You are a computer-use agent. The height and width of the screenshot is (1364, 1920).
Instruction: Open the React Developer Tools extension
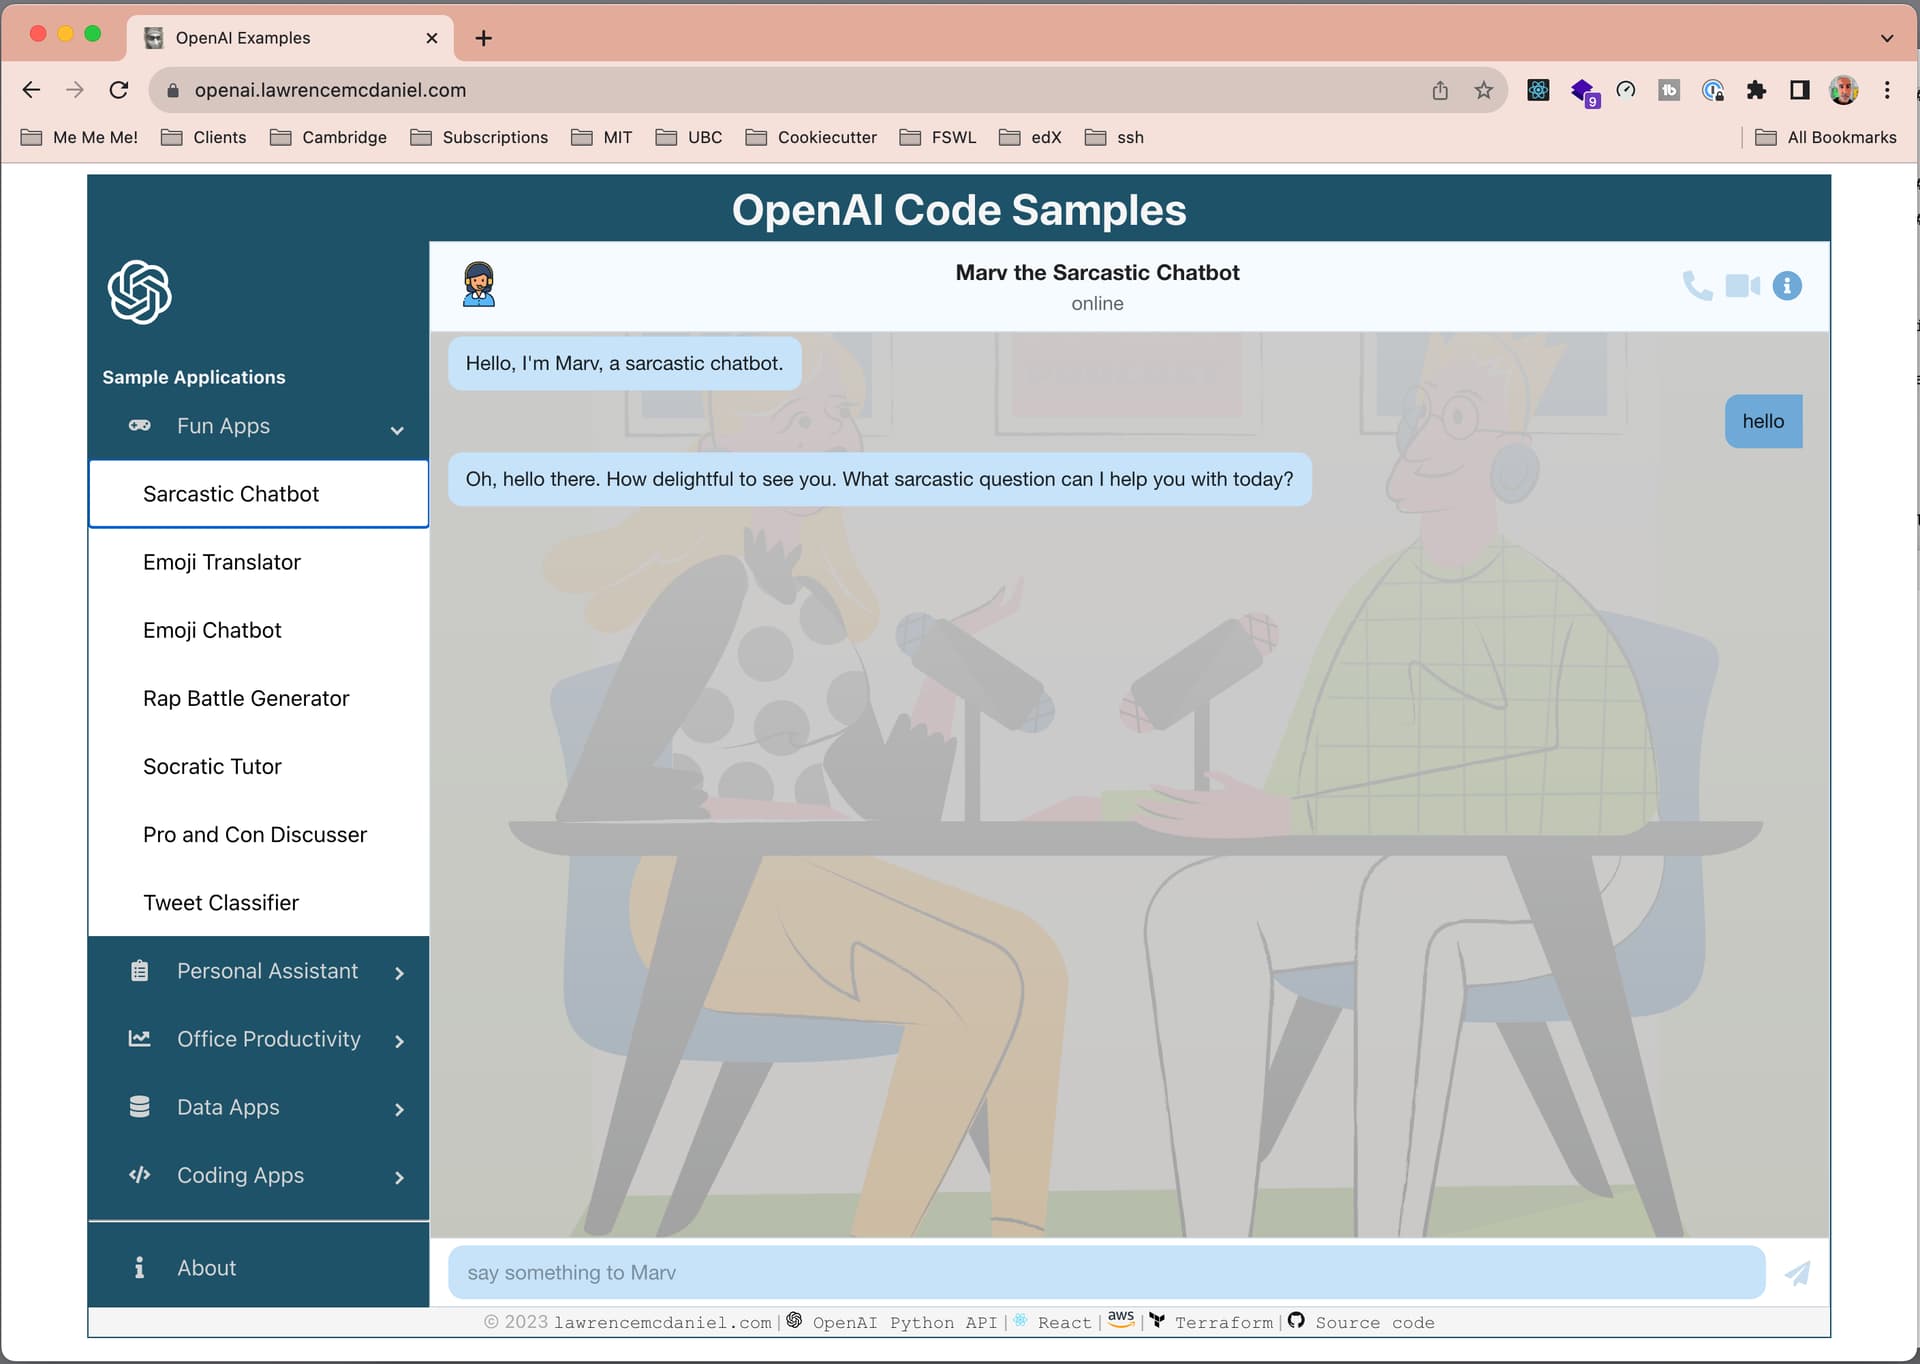(1538, 90)
